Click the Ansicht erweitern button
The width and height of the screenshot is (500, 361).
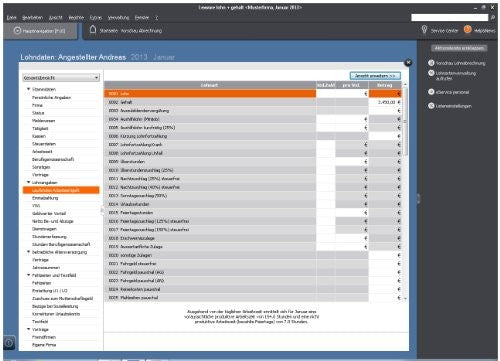click(375, 76)
